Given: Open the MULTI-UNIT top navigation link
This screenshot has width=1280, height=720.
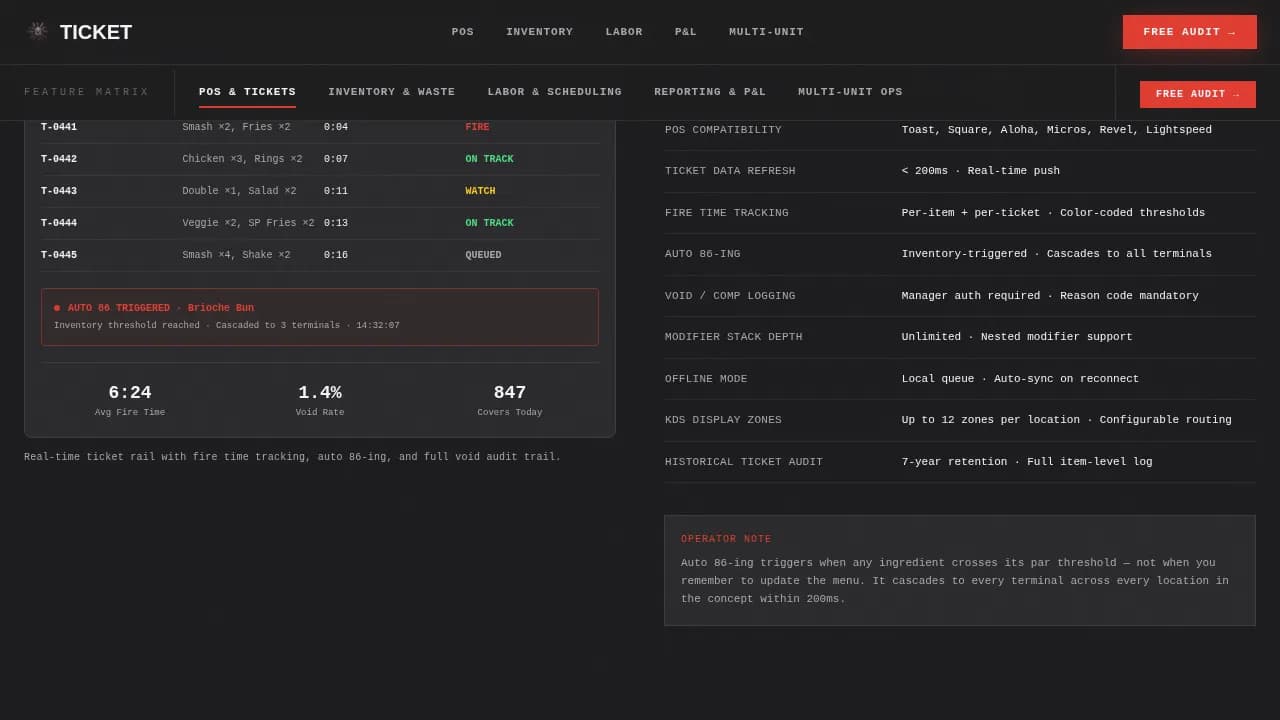Looking at the screenshot, I should (x=766, y=32).
